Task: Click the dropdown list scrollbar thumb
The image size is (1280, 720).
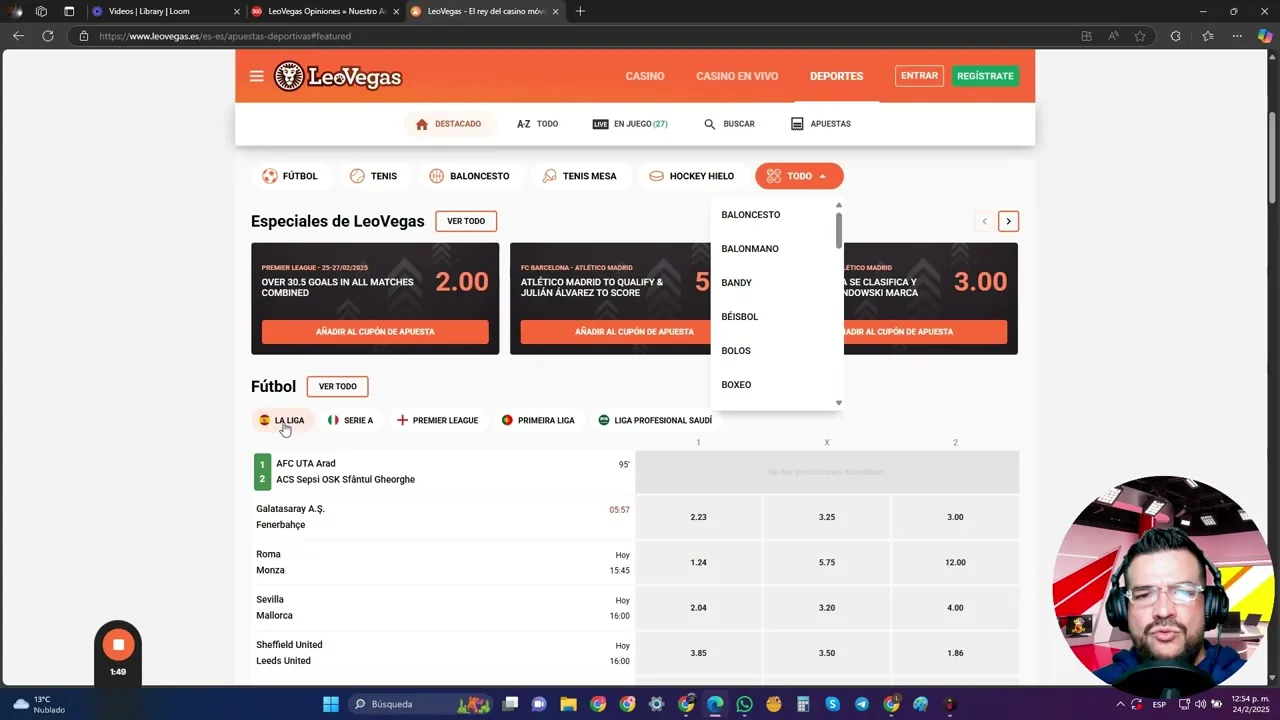Action: pyautogui.click(x=839, y=229)
